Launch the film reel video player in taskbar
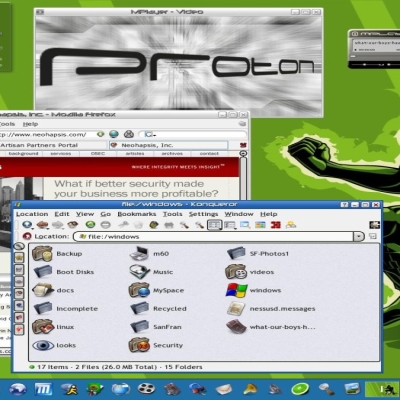 point(146,389)
